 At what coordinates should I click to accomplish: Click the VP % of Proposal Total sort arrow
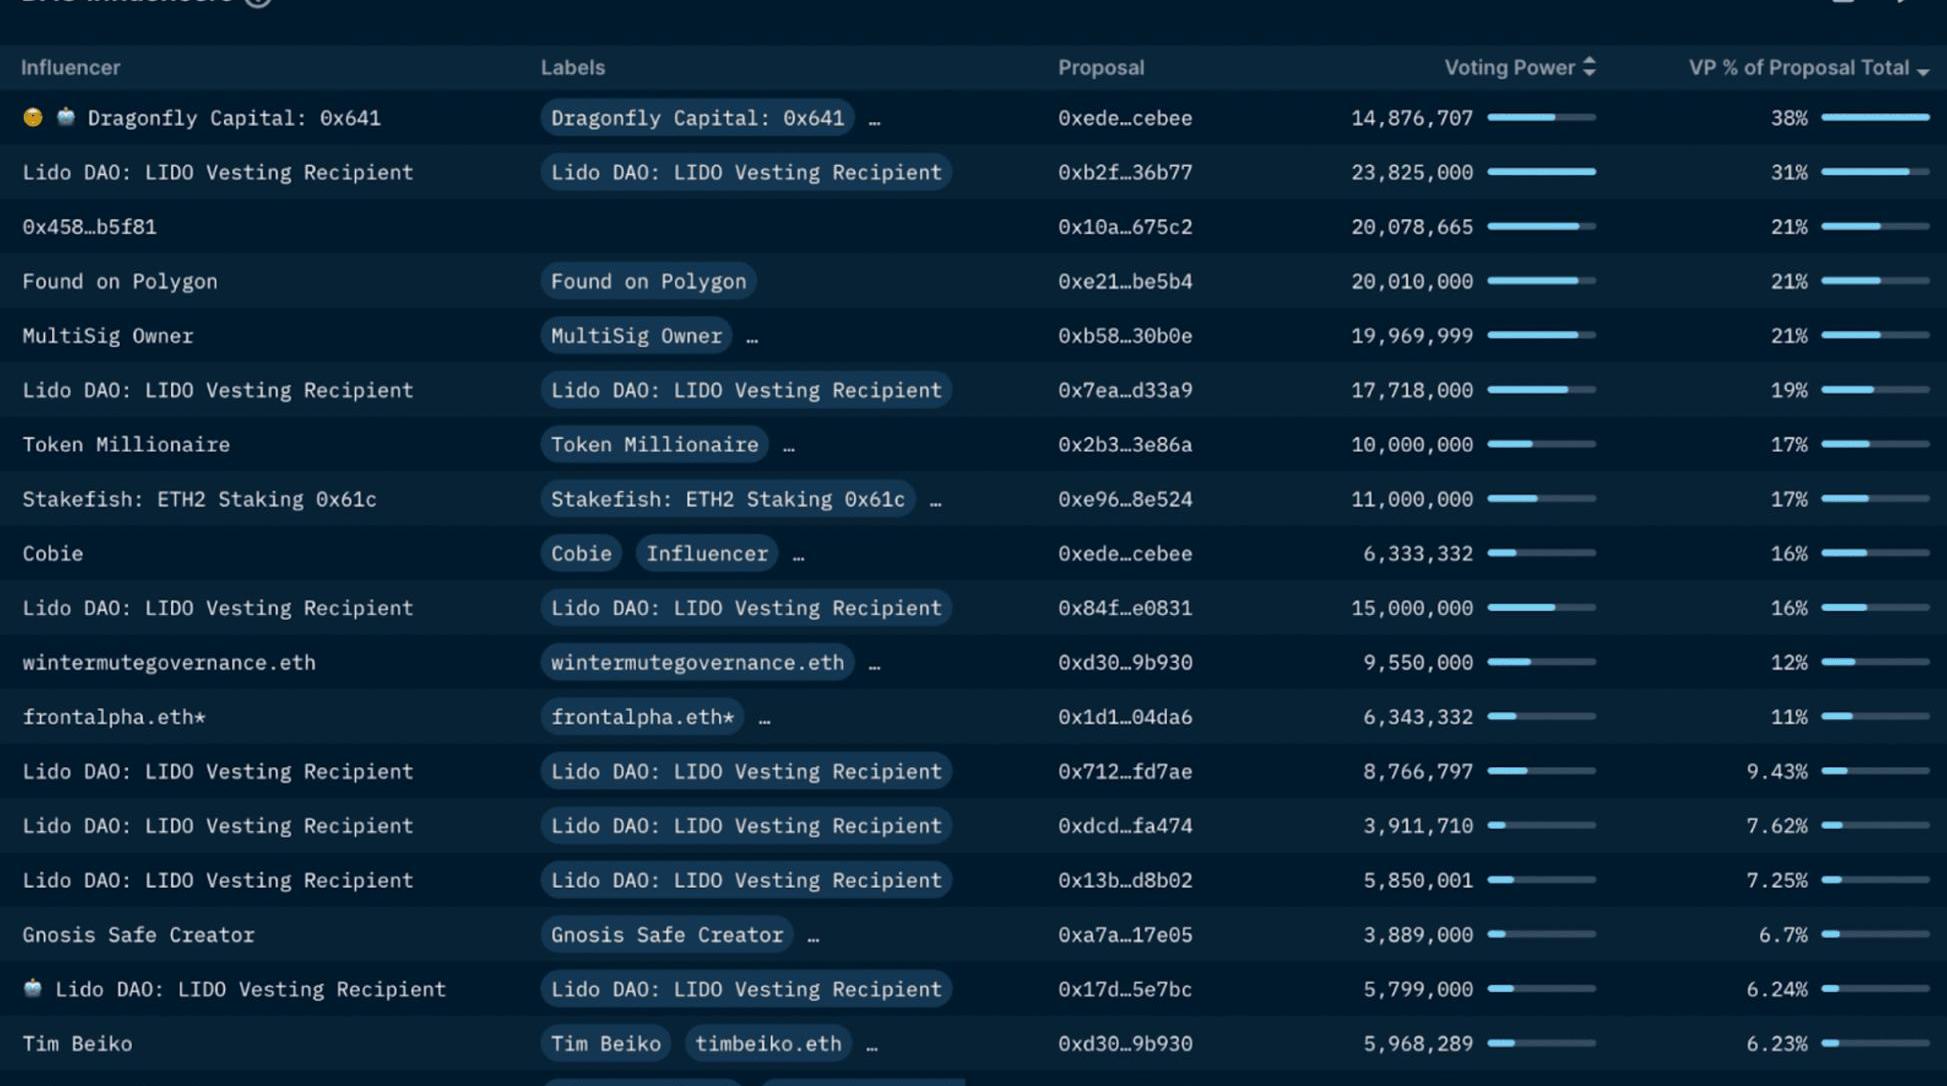click(x=1923, y=70)
